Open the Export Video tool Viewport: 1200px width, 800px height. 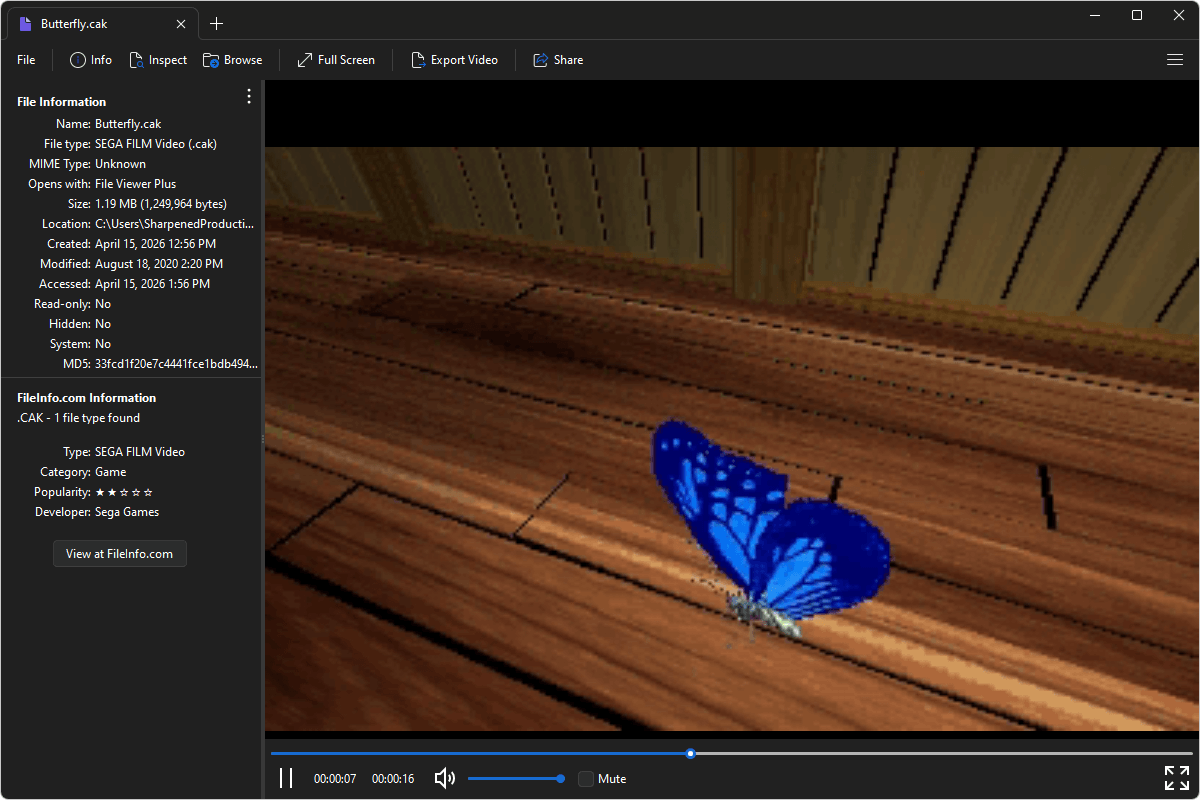(455, 60)
